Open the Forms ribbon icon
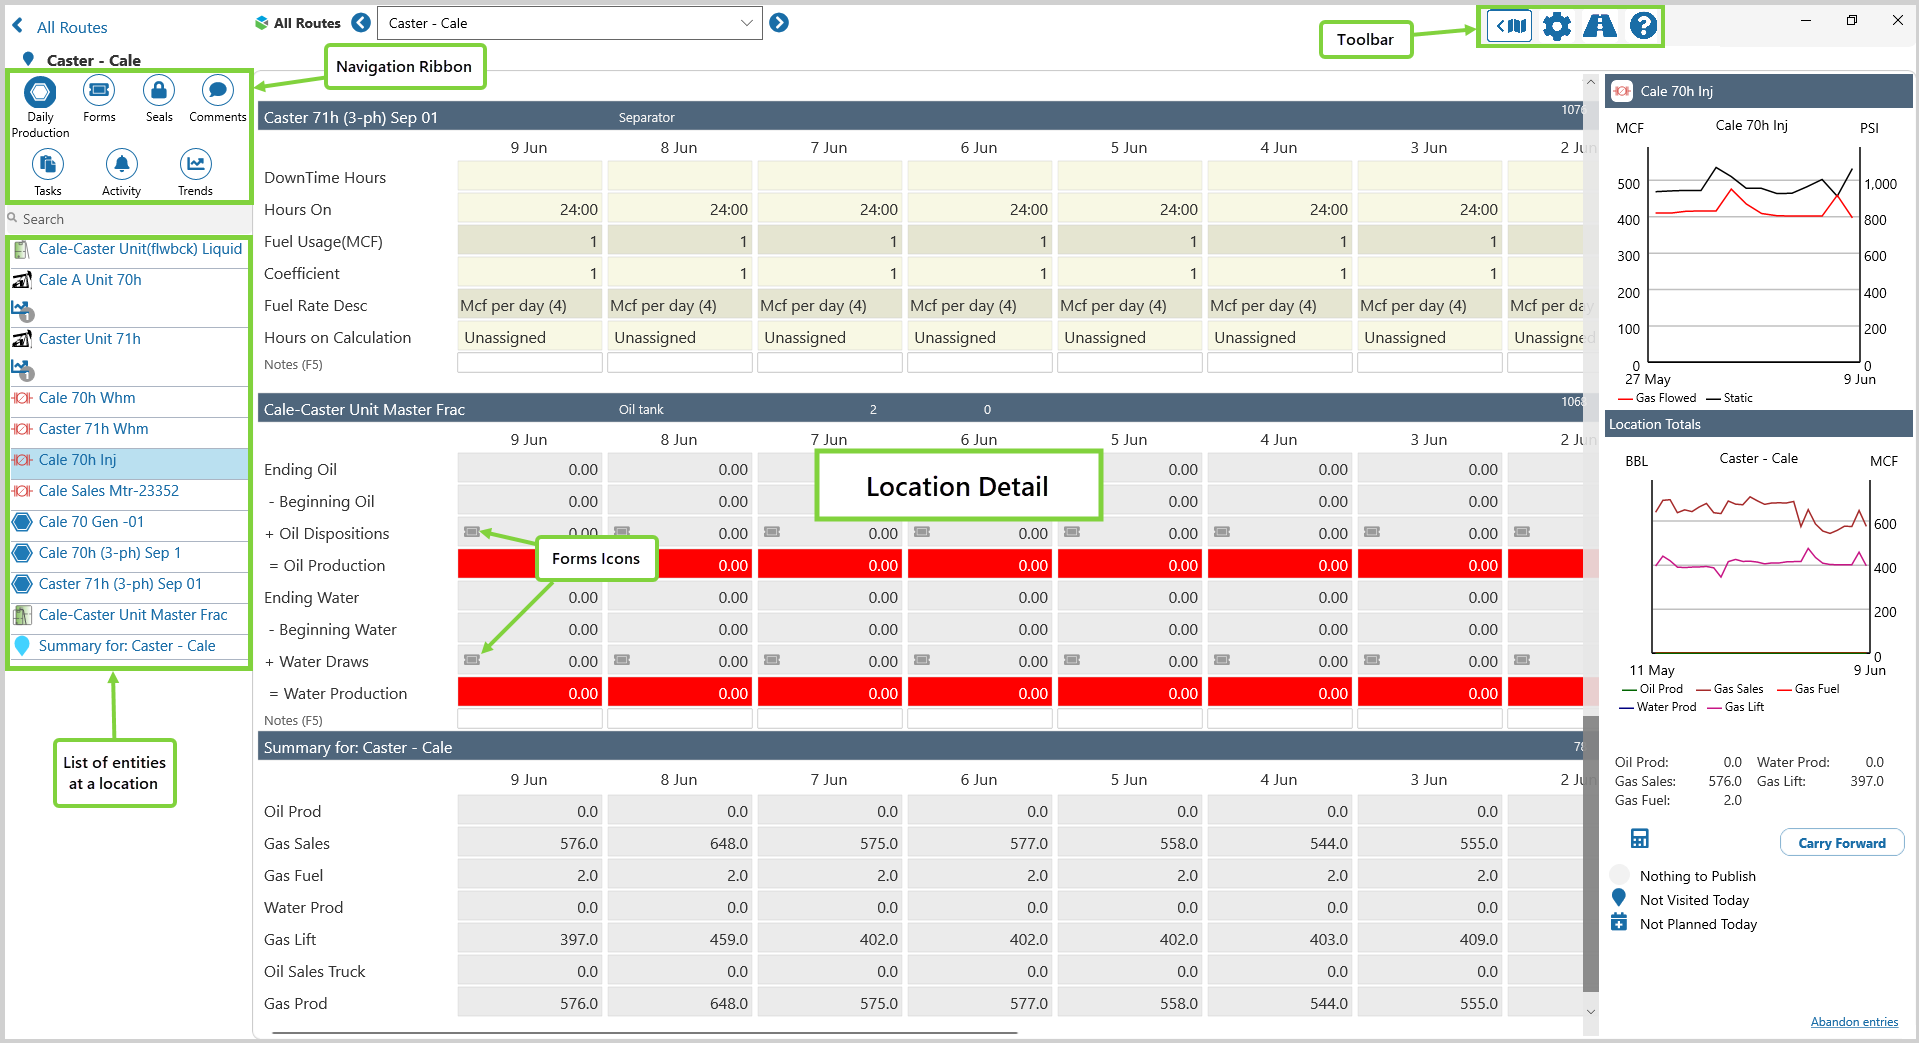The width and height of the screenshot is (1919, 1043). tap(99, 91)
